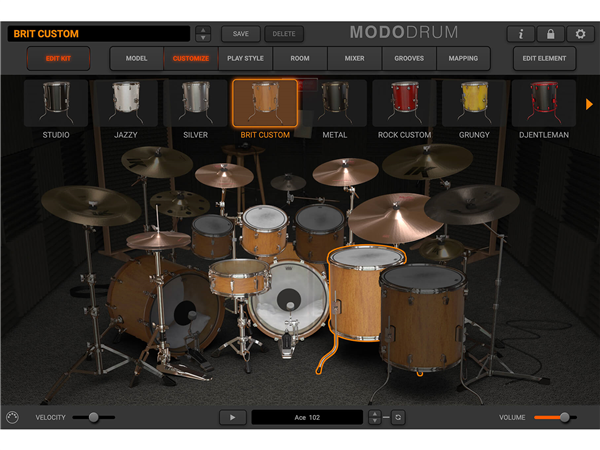This screenshot has height=450, width=600.
Task: Select the Jazzy white tom model
Action: point(125,103)
